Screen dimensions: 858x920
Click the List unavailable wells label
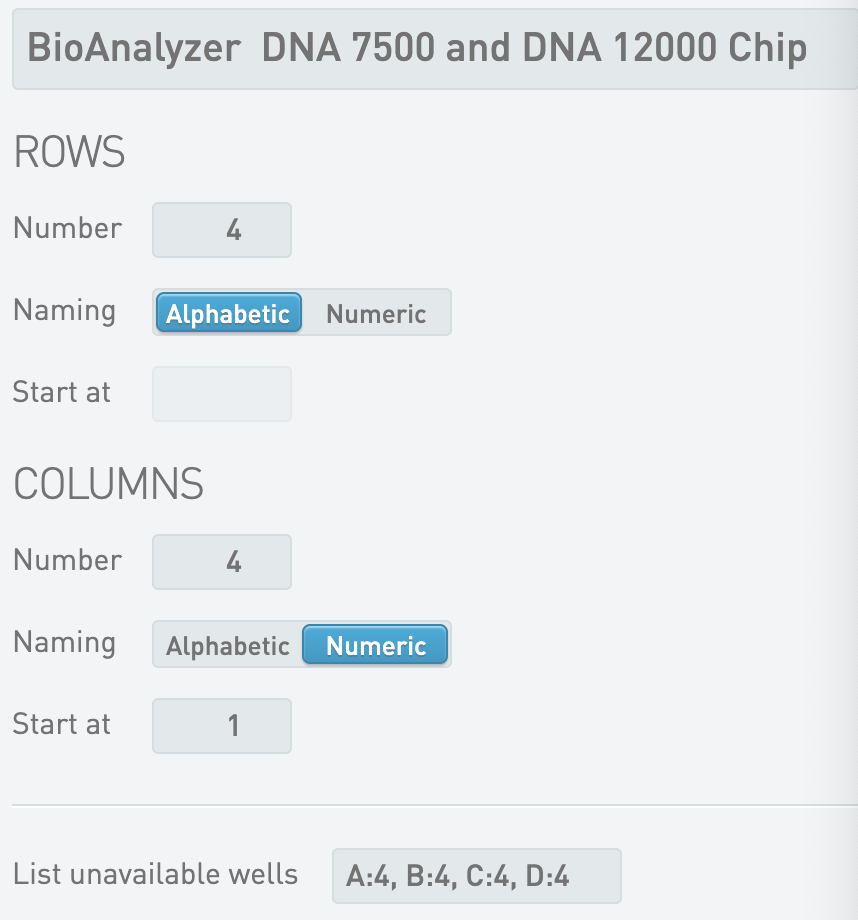pyautogui.click(x=155, y=874)
